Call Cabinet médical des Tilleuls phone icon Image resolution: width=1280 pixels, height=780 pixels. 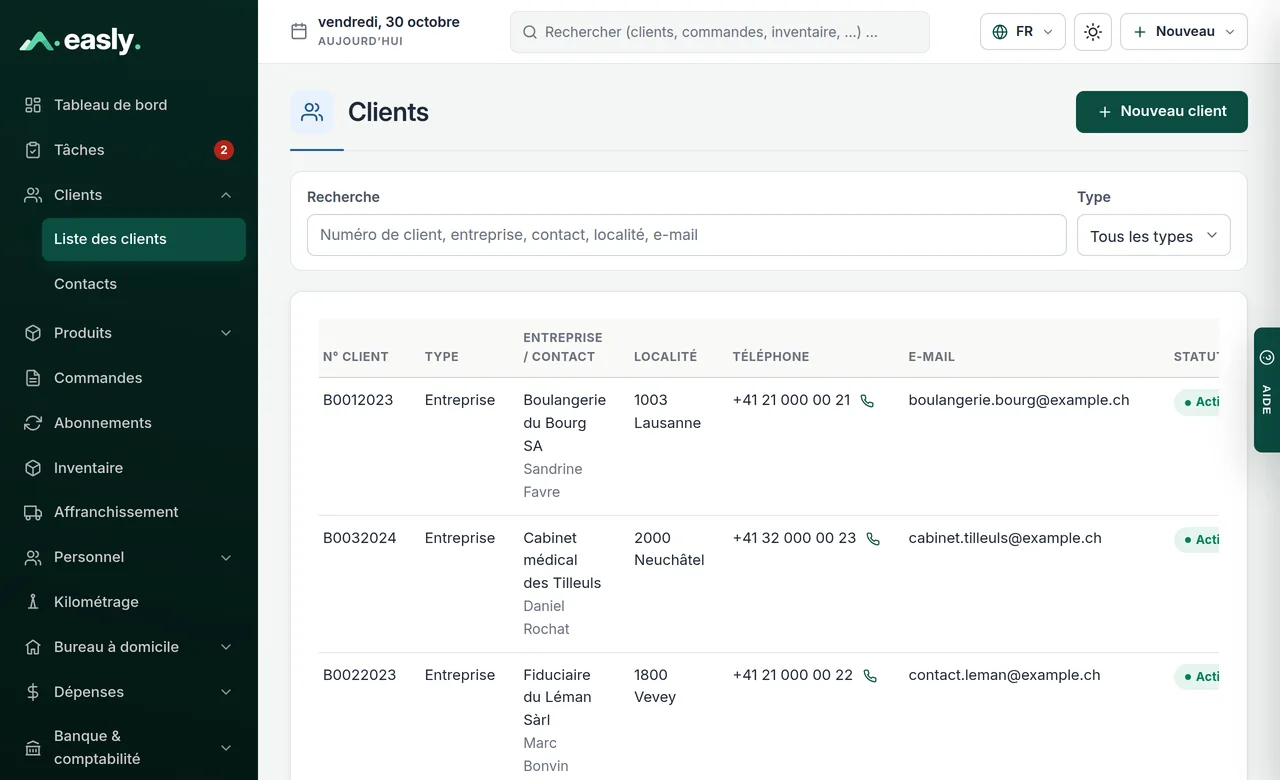click(873, 539)
